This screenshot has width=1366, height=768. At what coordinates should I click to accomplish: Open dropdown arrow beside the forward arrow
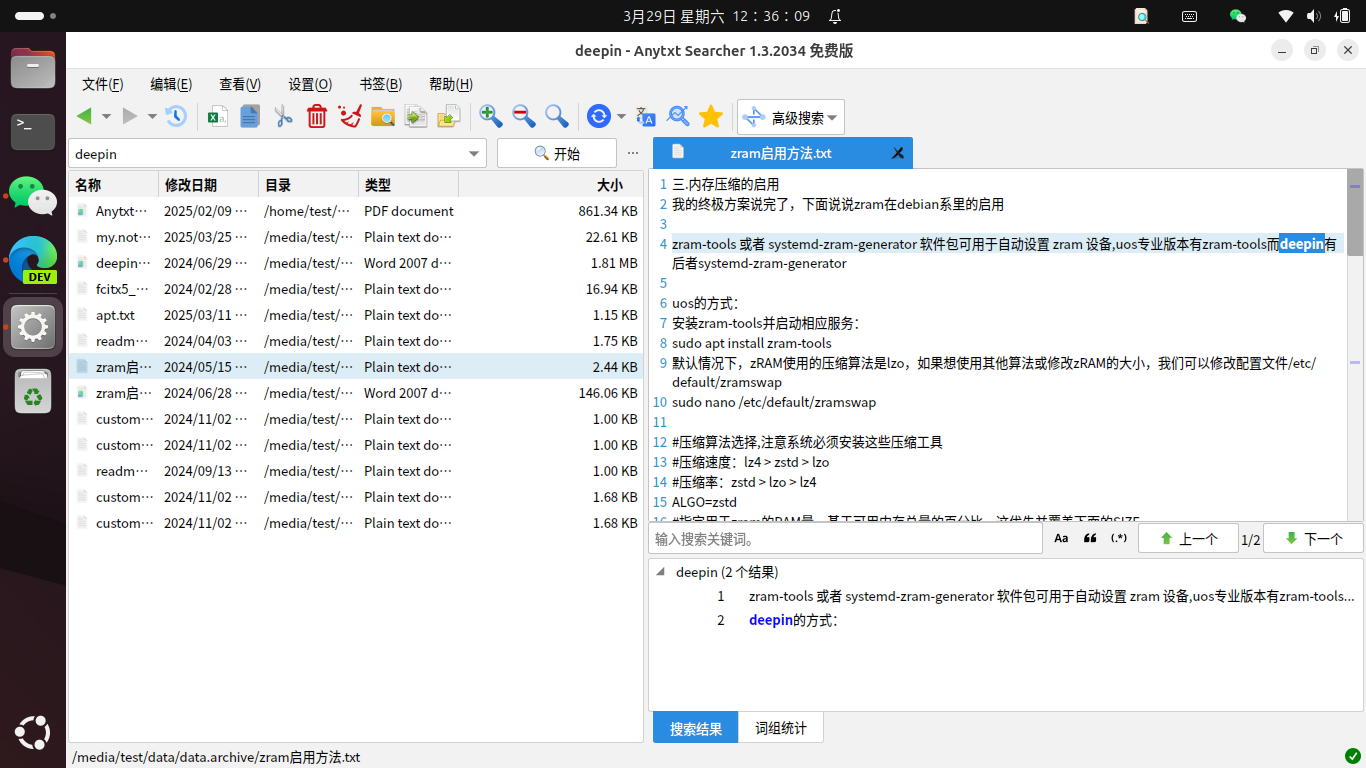(x=152, y=117)
